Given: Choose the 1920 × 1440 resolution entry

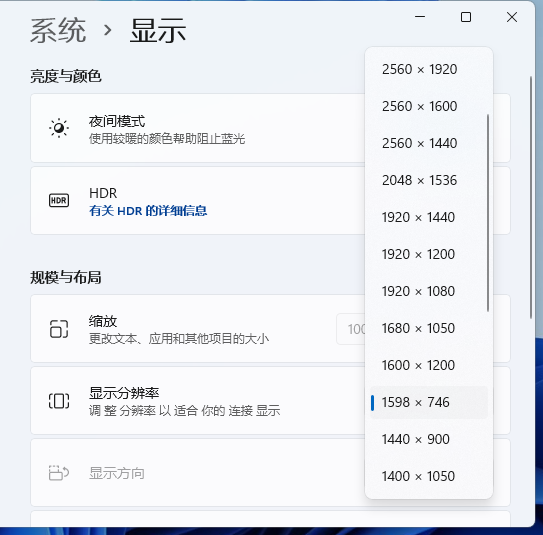Looking at the screenshot, I should click(429, 217).
